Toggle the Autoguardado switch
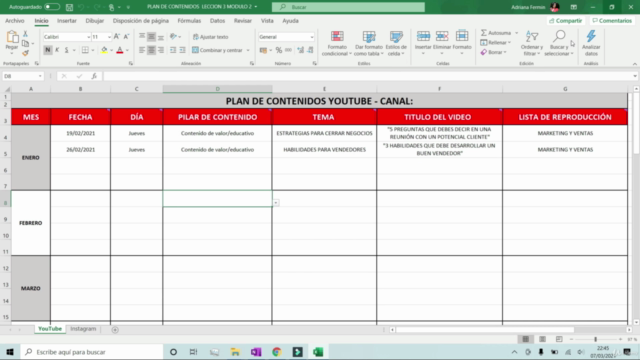Screen dimensions: 640x360 52,7
